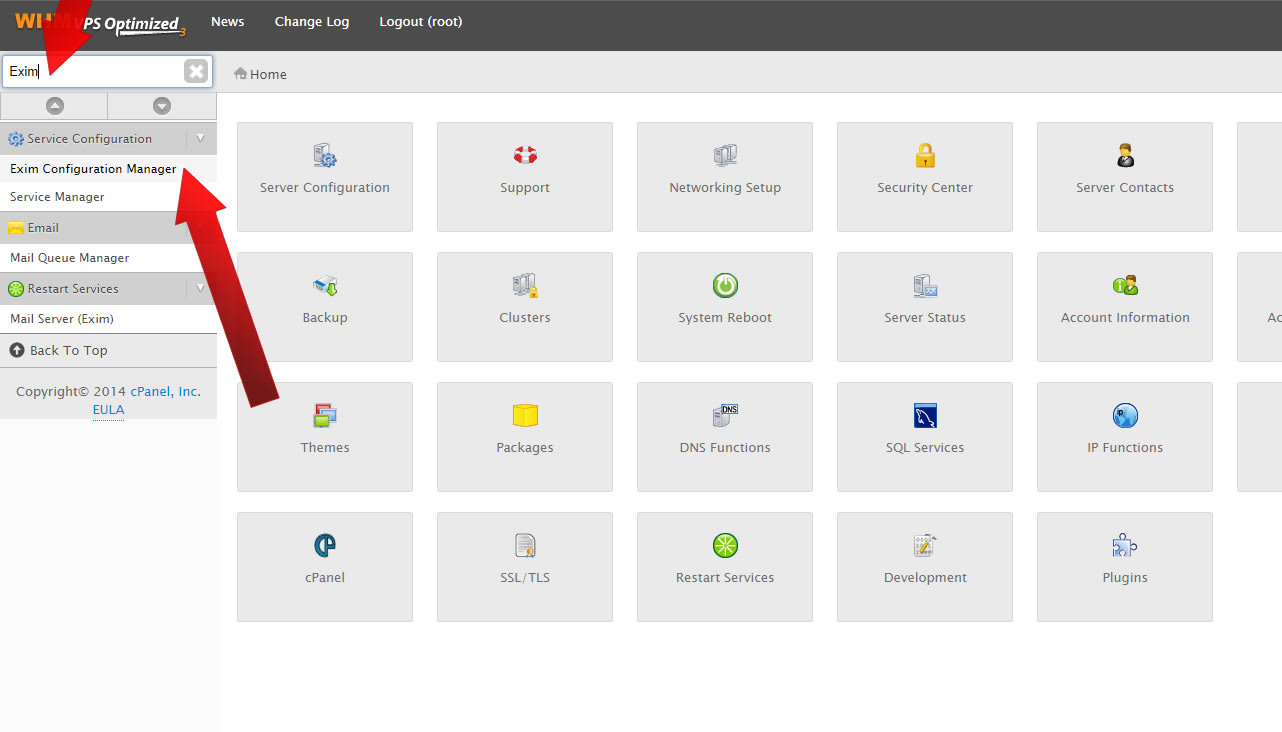The height and width of the screenshot is (732, 1282).
Task: Select the Restart Services sidebar header
Action: point(108,288)
